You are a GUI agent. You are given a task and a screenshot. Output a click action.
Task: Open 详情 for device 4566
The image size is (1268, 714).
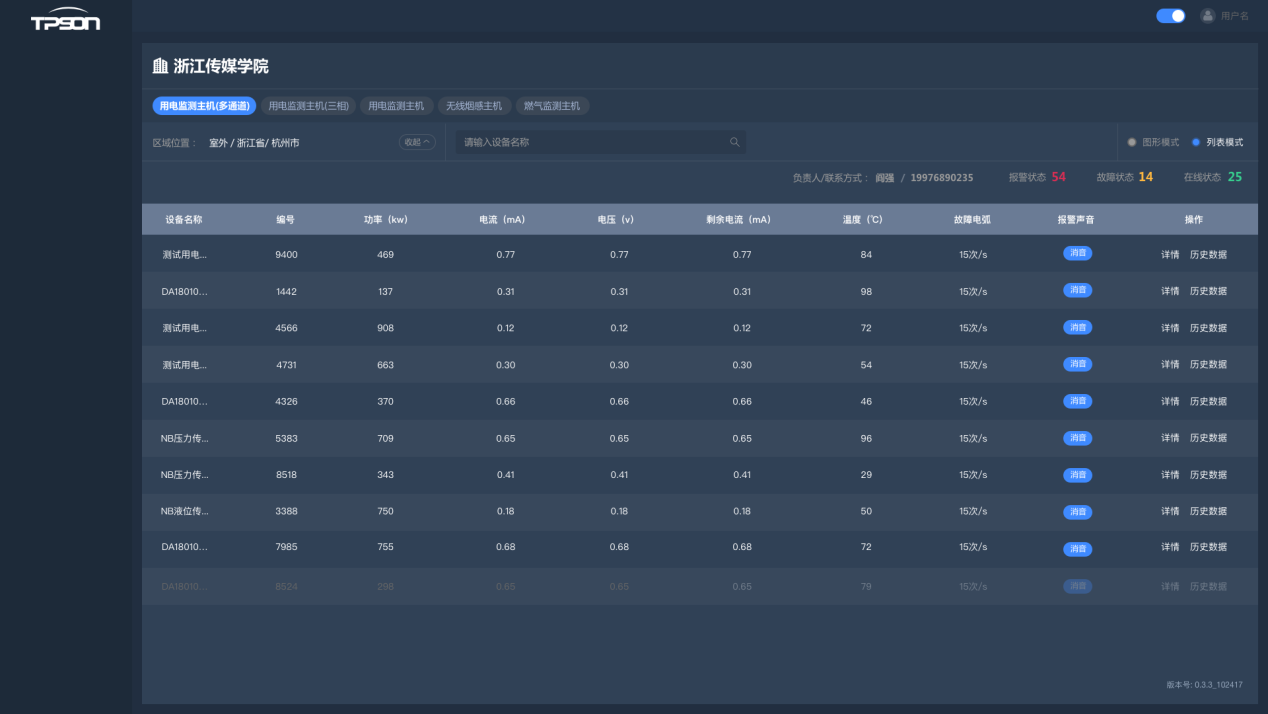click(1170, 328)
